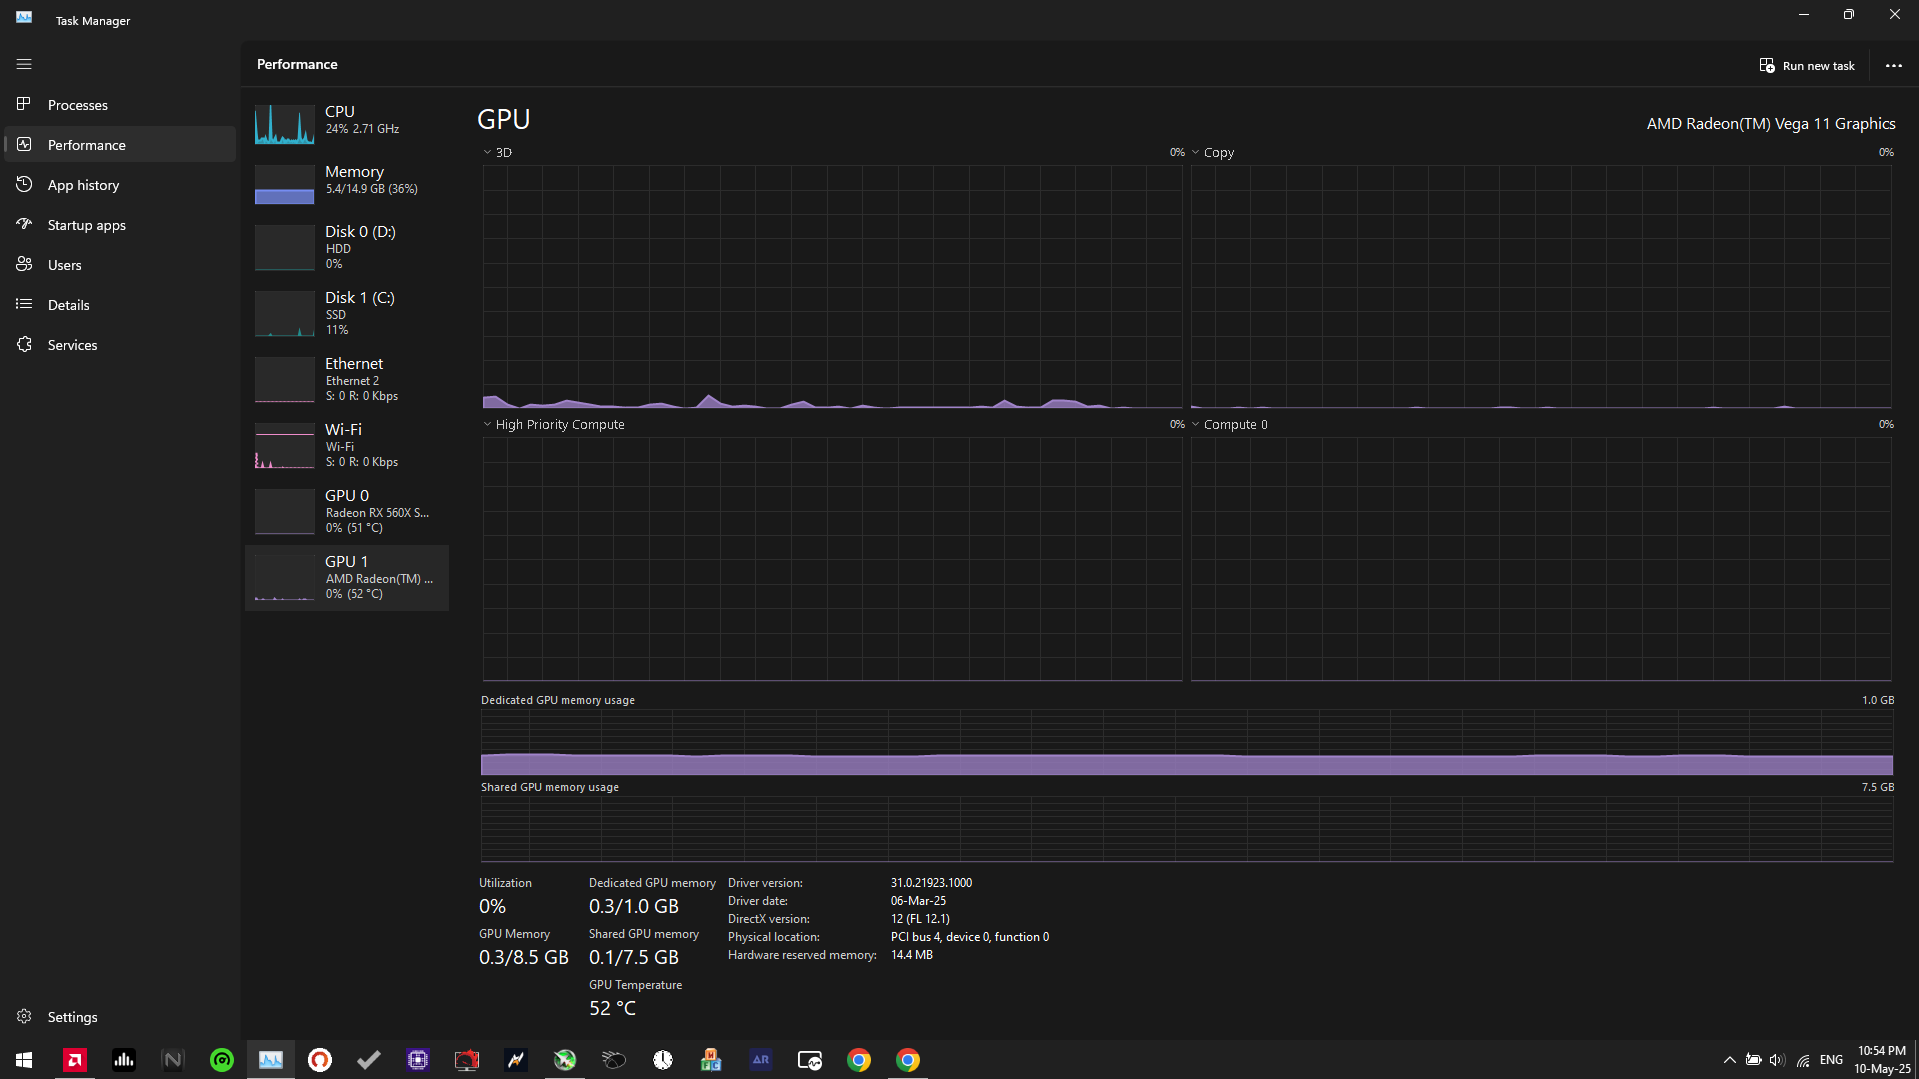Open the monitor-with-wave taskbar app
The height and width of the screenshot is (1079, 1919).
point(810,1060)
